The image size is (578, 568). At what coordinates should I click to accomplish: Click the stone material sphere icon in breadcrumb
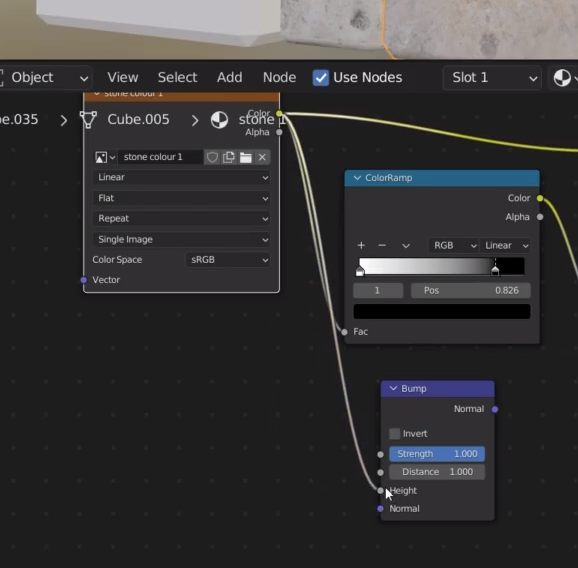click(219, 120)
